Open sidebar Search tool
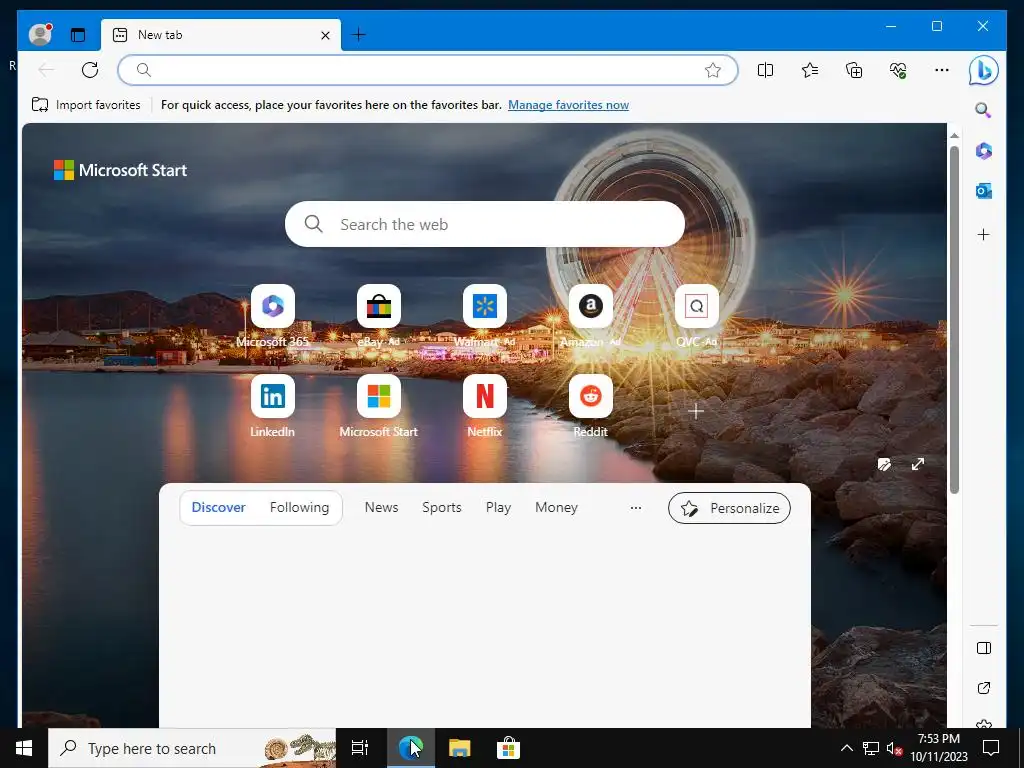This screenshot has height=768, width=1024. click(x=984, y=110)
